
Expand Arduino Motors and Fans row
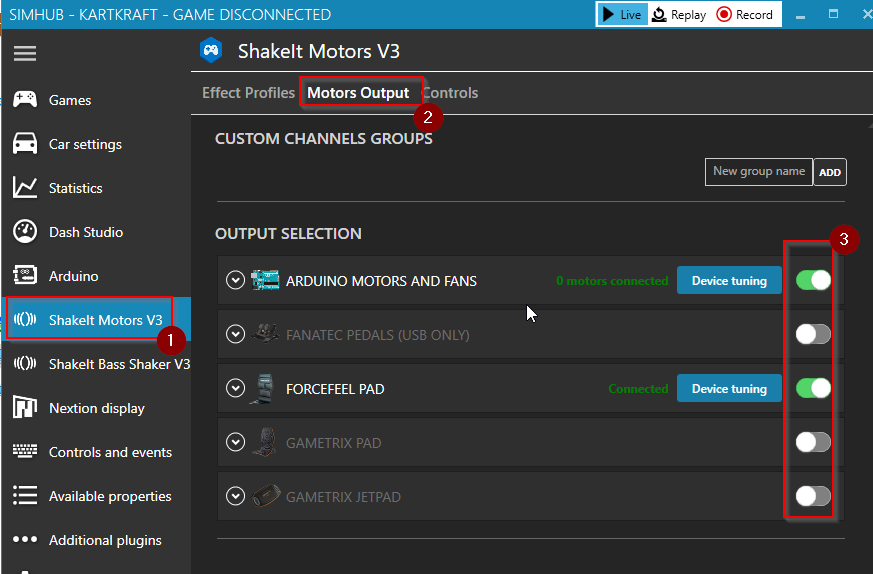pyautogui.click(x=236, y=280)
